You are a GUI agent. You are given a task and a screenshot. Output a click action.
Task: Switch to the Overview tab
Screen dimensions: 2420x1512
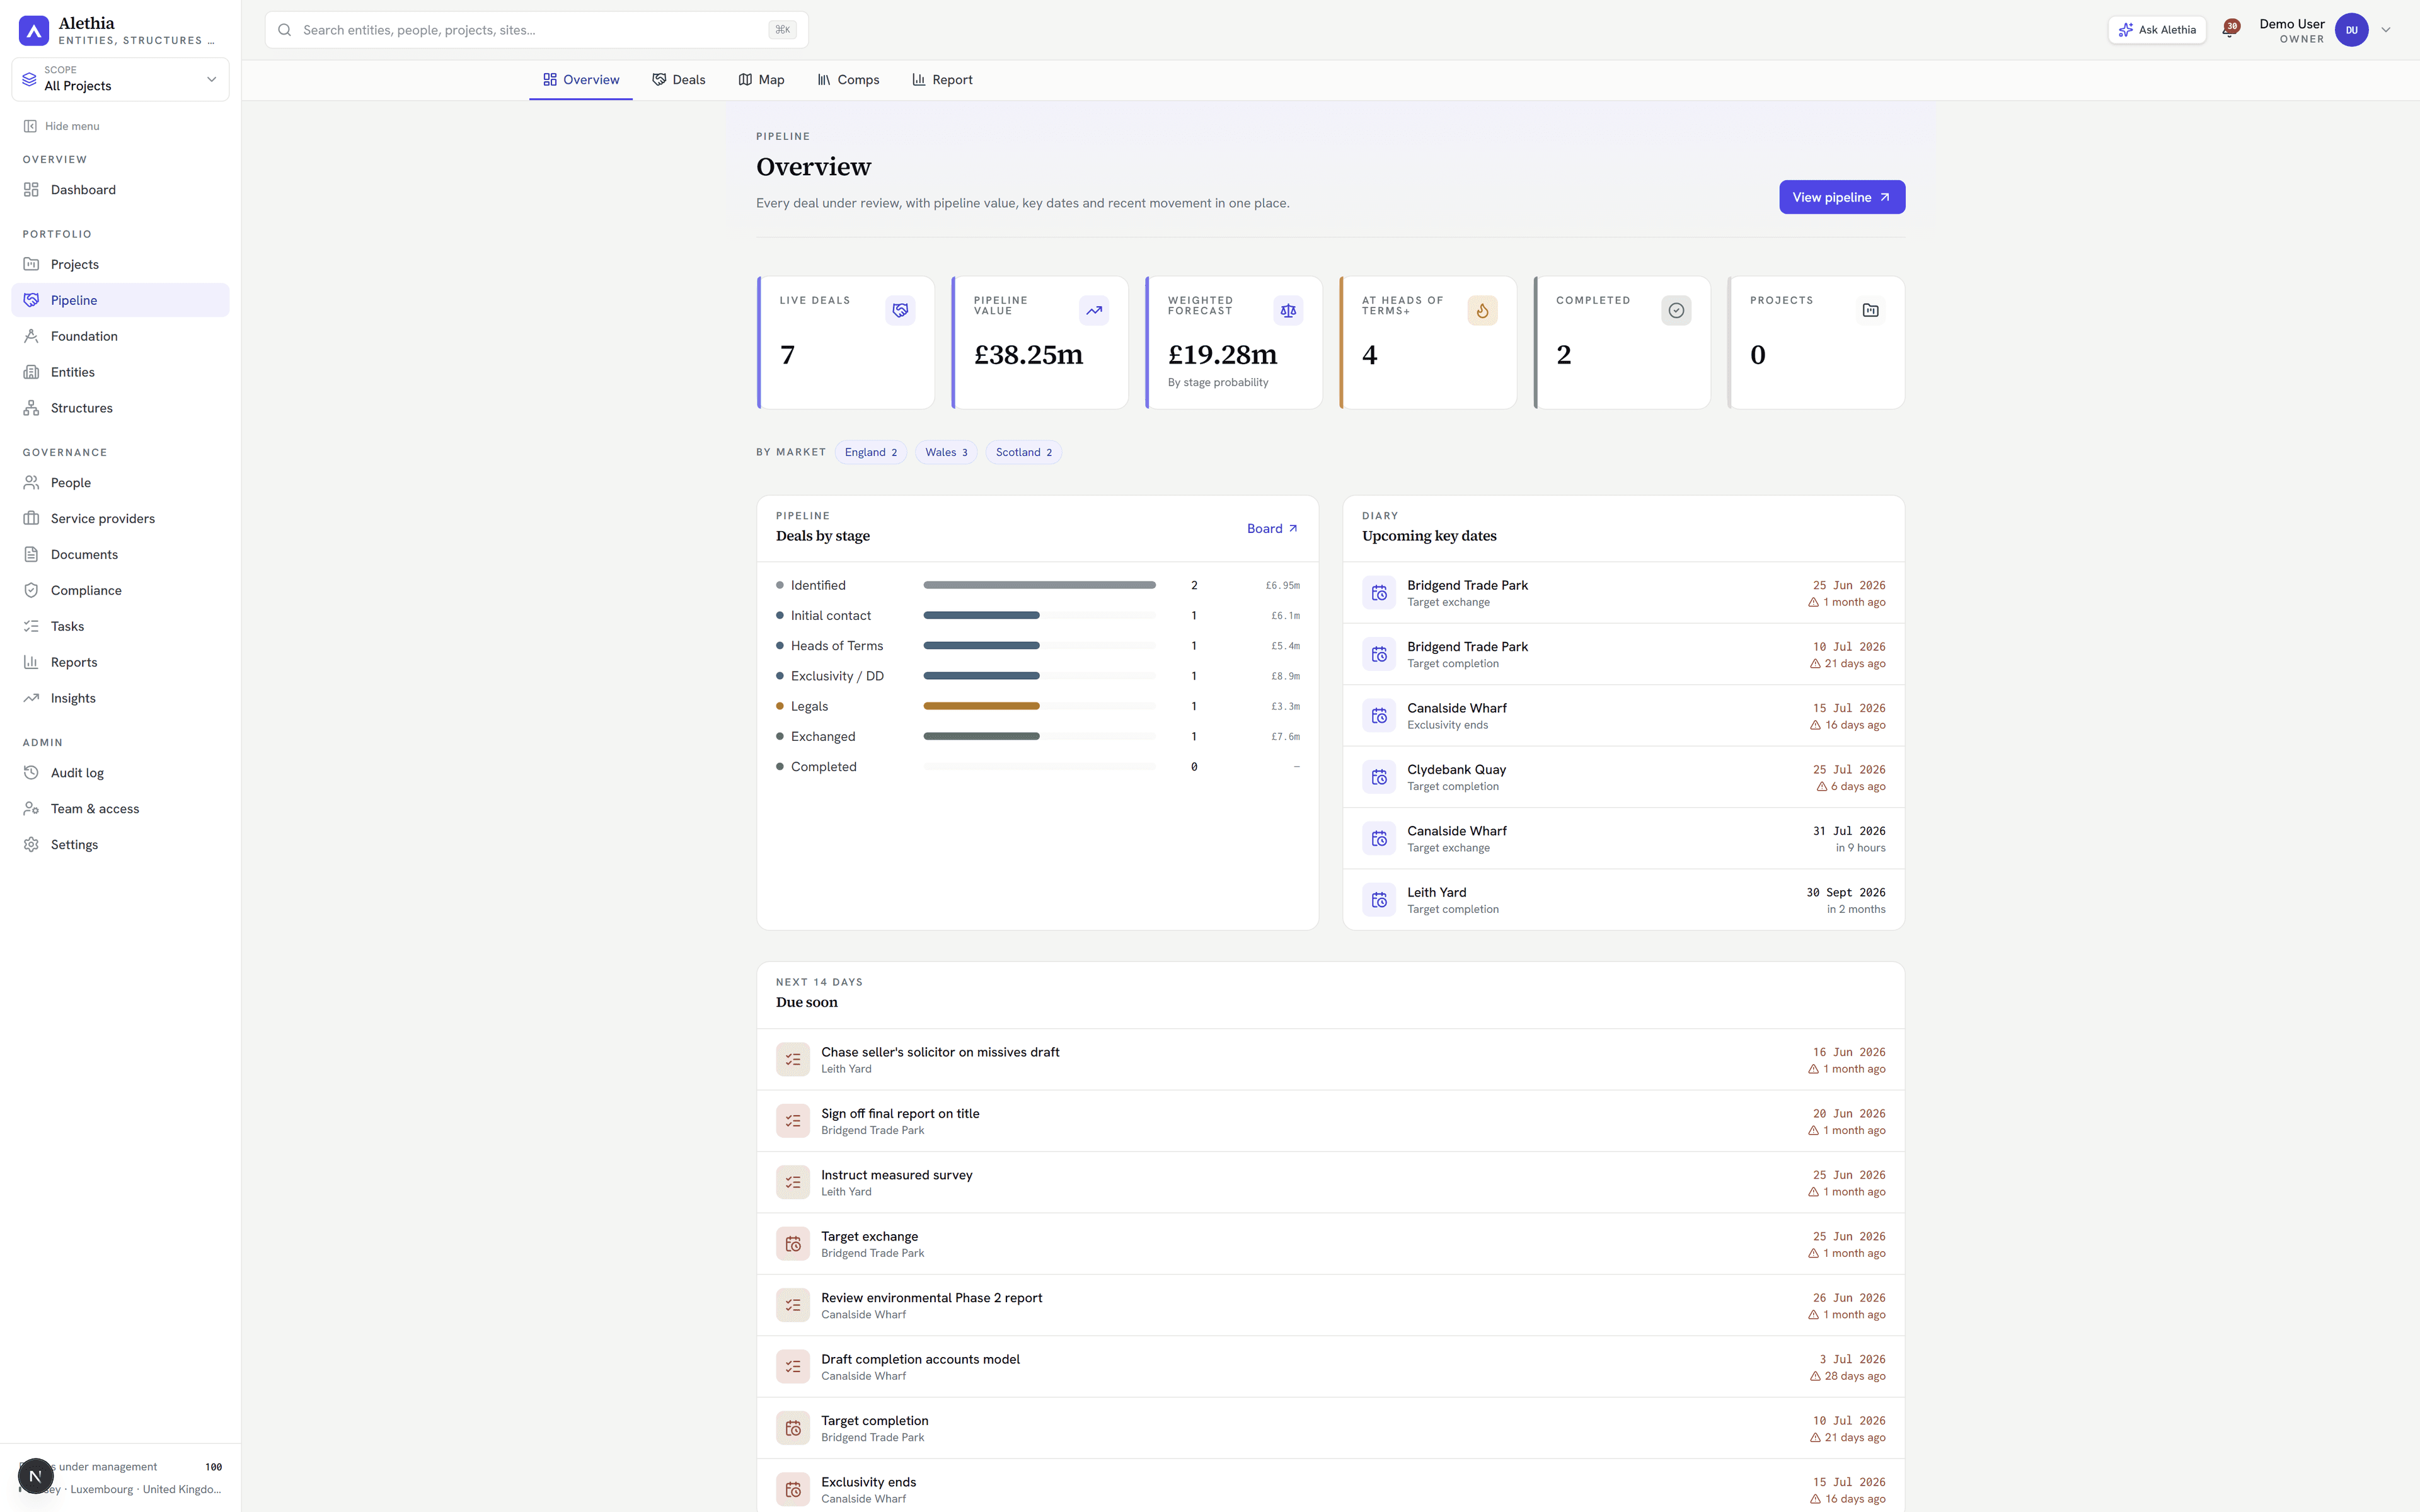581,80
